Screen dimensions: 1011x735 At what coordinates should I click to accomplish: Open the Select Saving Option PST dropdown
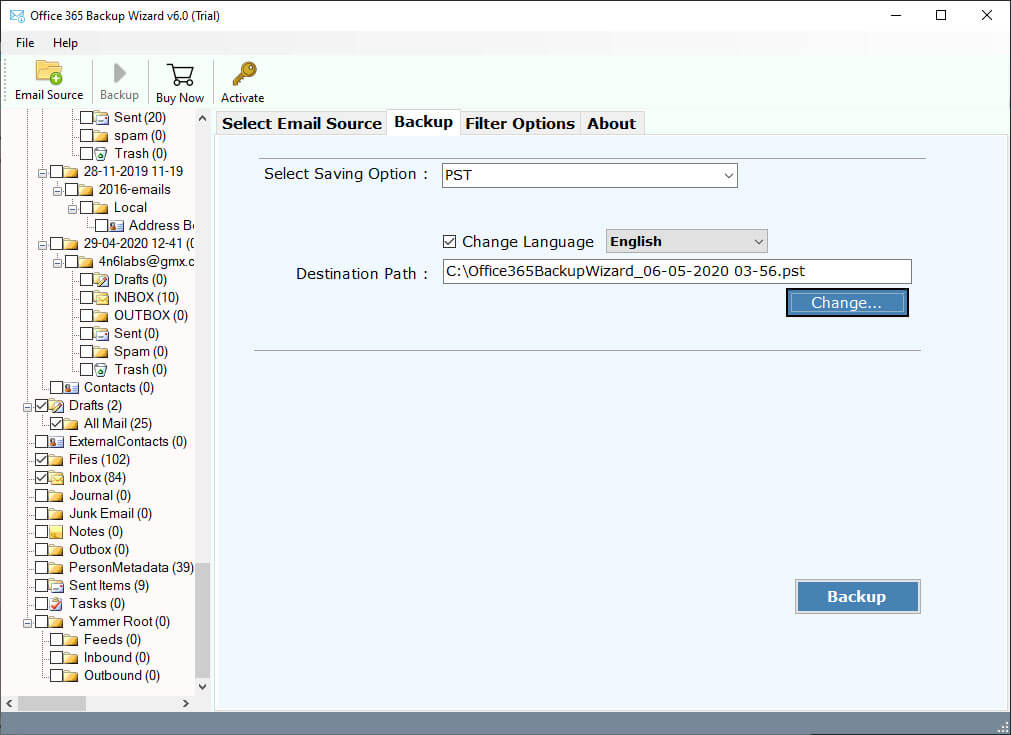pos(589,175)
